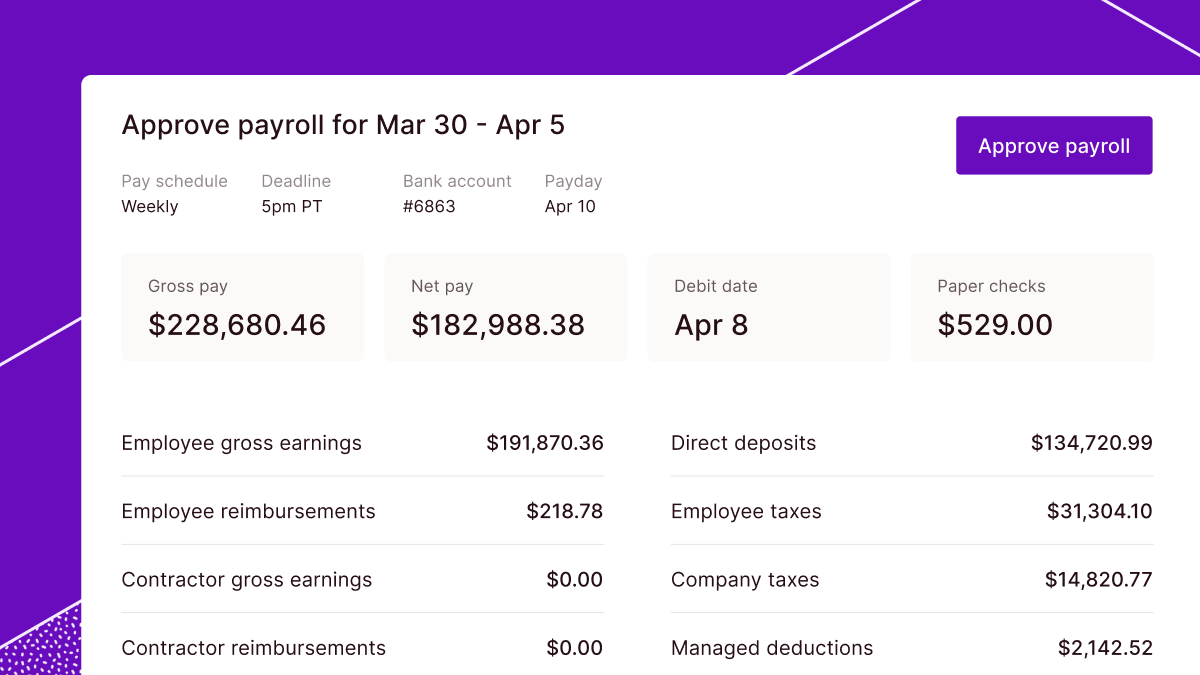Click the Contractor gross earnings row
This screenshot has width=1200, height=675.
coord(362,580)
